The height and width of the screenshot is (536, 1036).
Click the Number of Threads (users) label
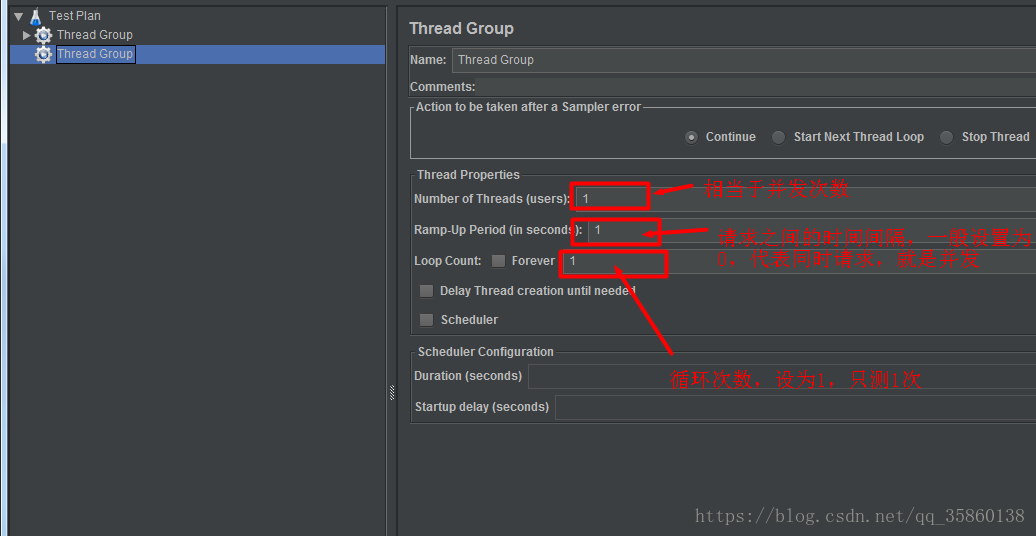tap(492, 199)
